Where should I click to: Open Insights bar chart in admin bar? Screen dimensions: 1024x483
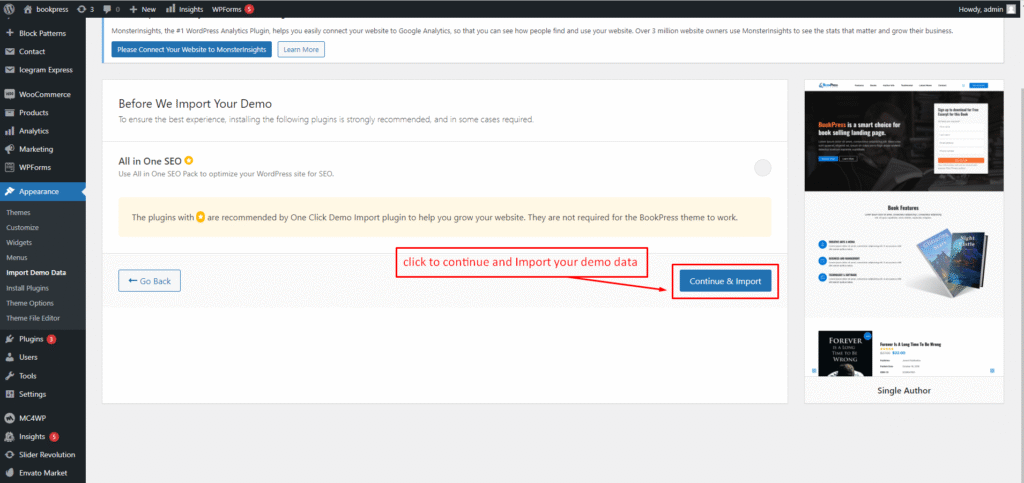pos(170,9)
